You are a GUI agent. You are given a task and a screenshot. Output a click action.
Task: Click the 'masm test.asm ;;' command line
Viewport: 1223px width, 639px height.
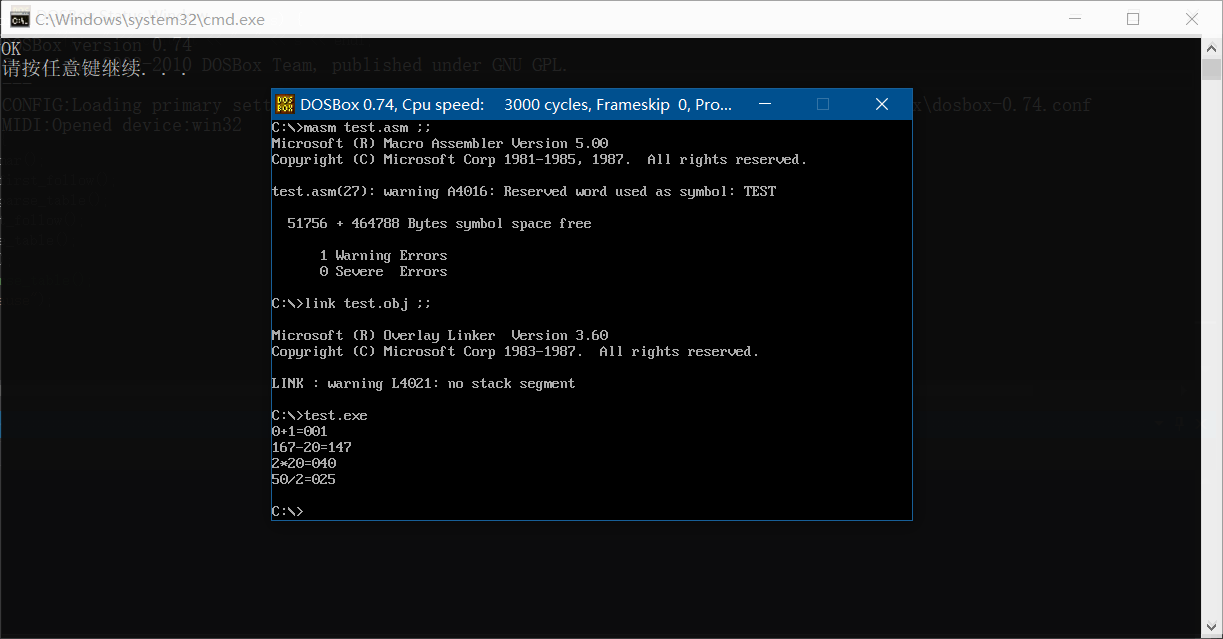(352, 127)
